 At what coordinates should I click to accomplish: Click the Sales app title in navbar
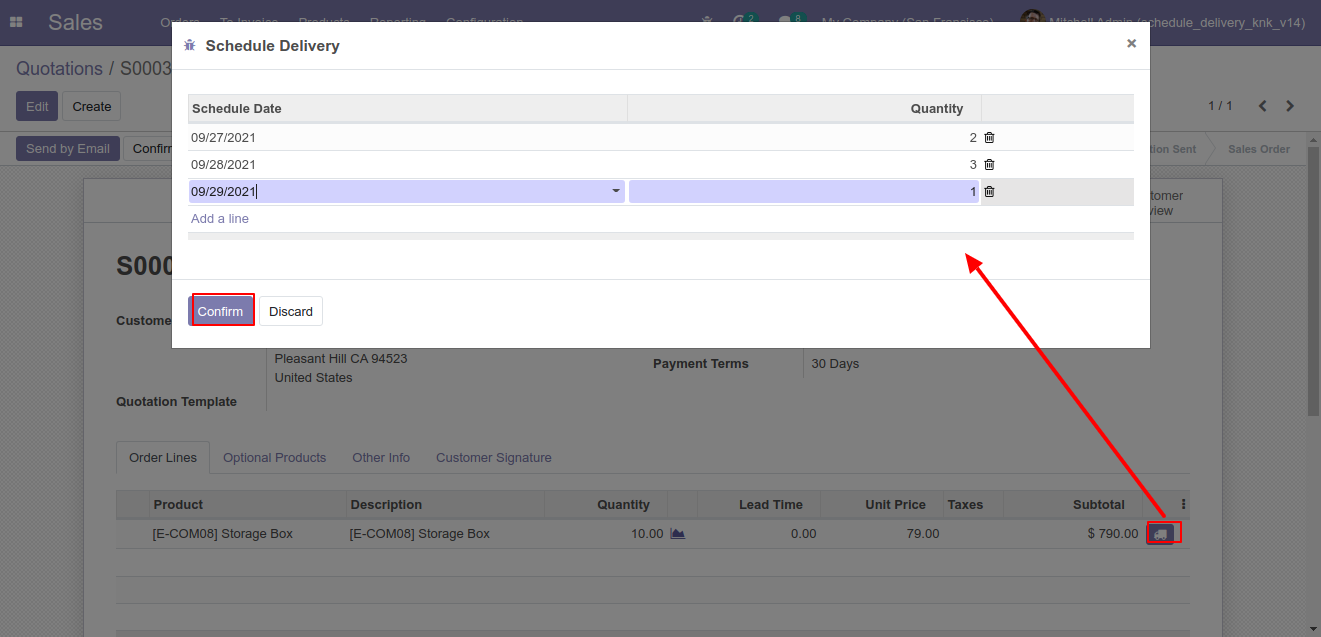coord(75,22)
